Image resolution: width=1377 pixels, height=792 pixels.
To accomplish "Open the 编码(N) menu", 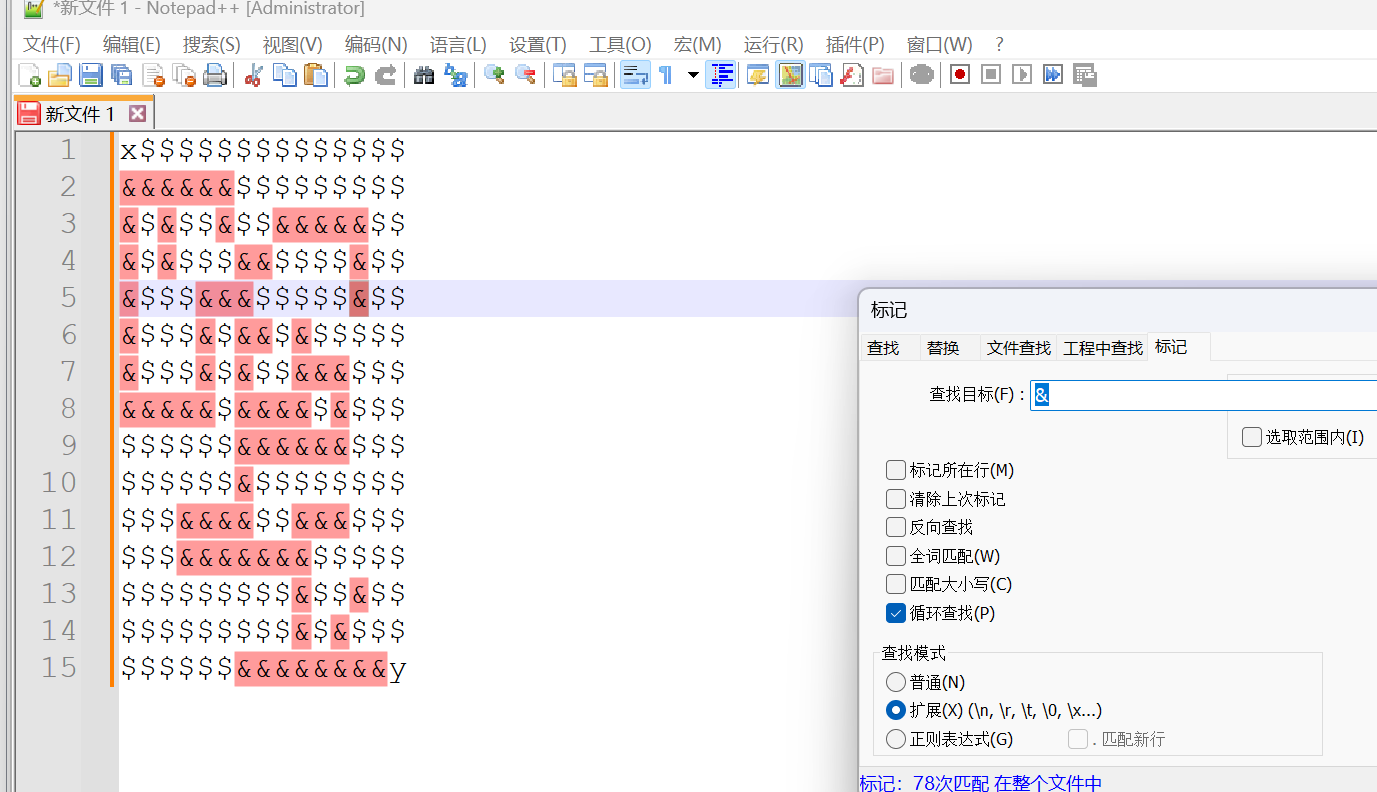I will (376, 45).
